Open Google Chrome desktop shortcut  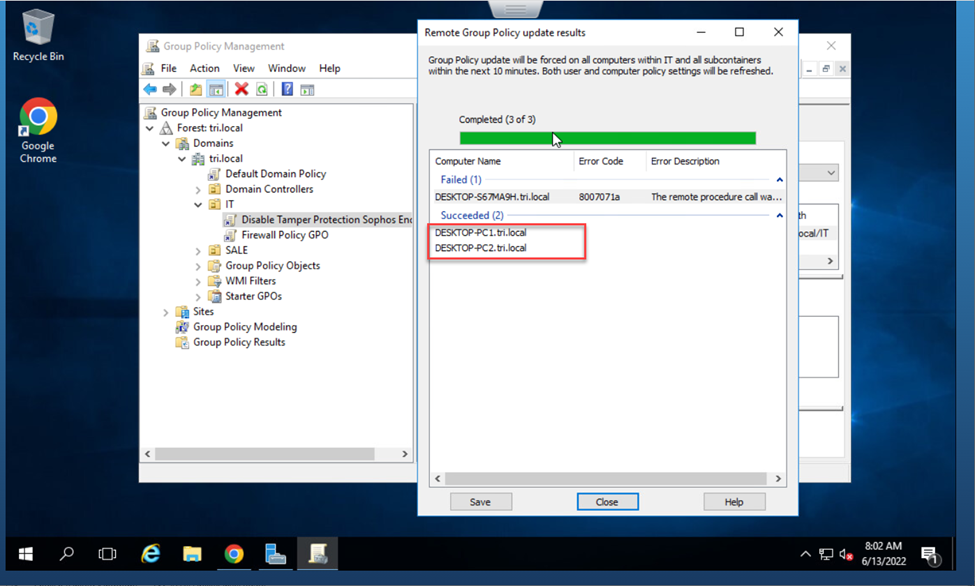(x=38, y=130)
